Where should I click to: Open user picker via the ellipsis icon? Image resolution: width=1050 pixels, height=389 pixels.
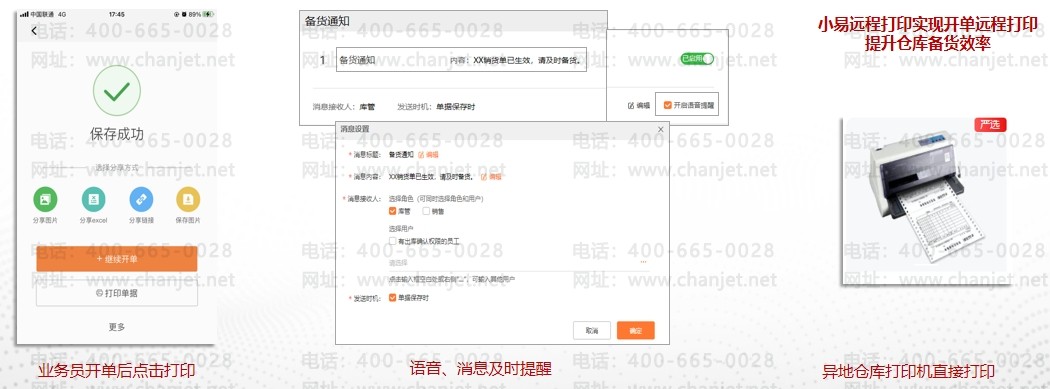644,262
